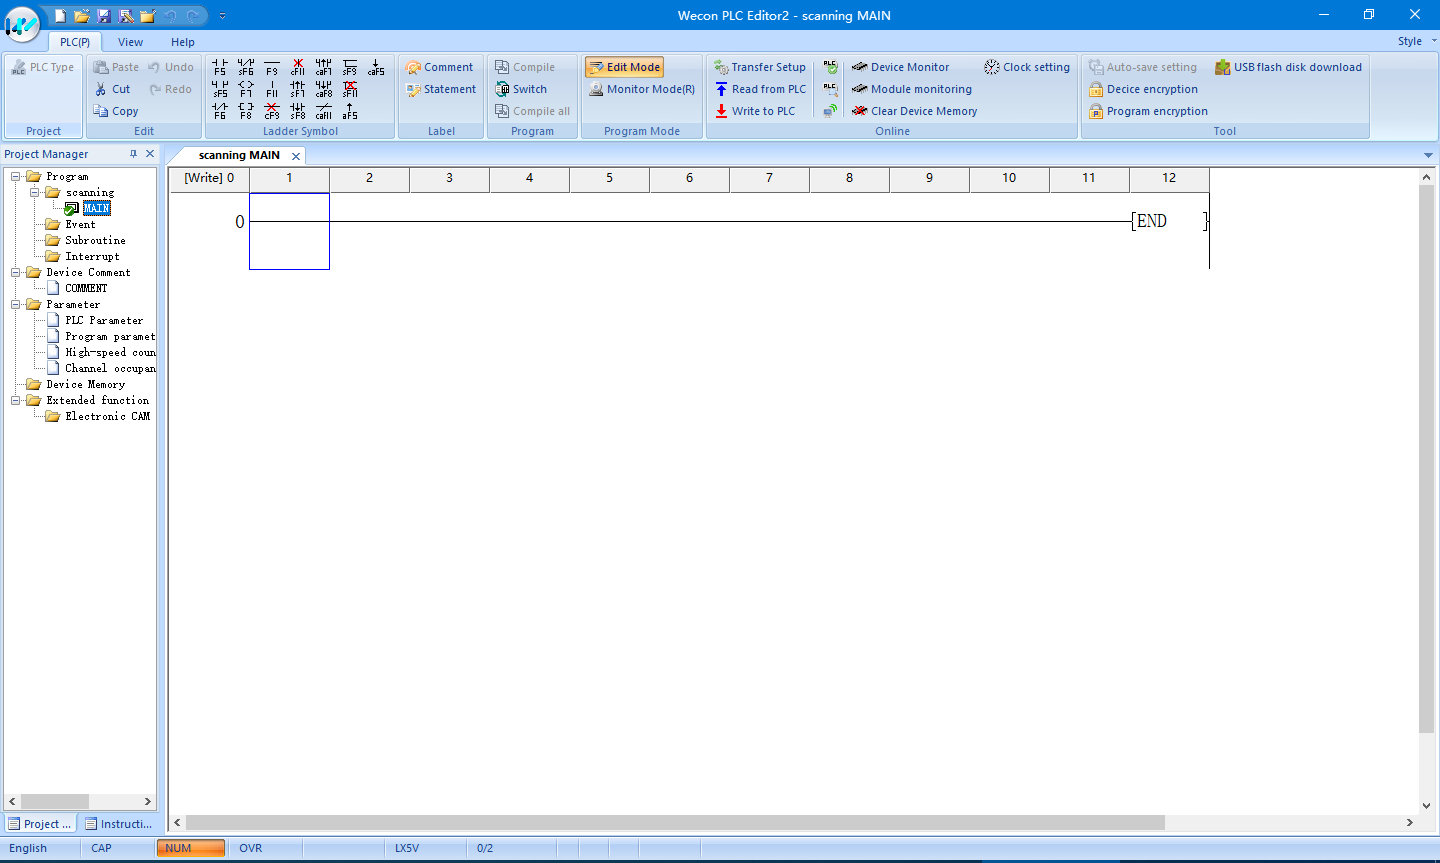Insert output coil symbol (F7)
The height and width of the screenshot is (863, 1440).
(x=246, y=89)
